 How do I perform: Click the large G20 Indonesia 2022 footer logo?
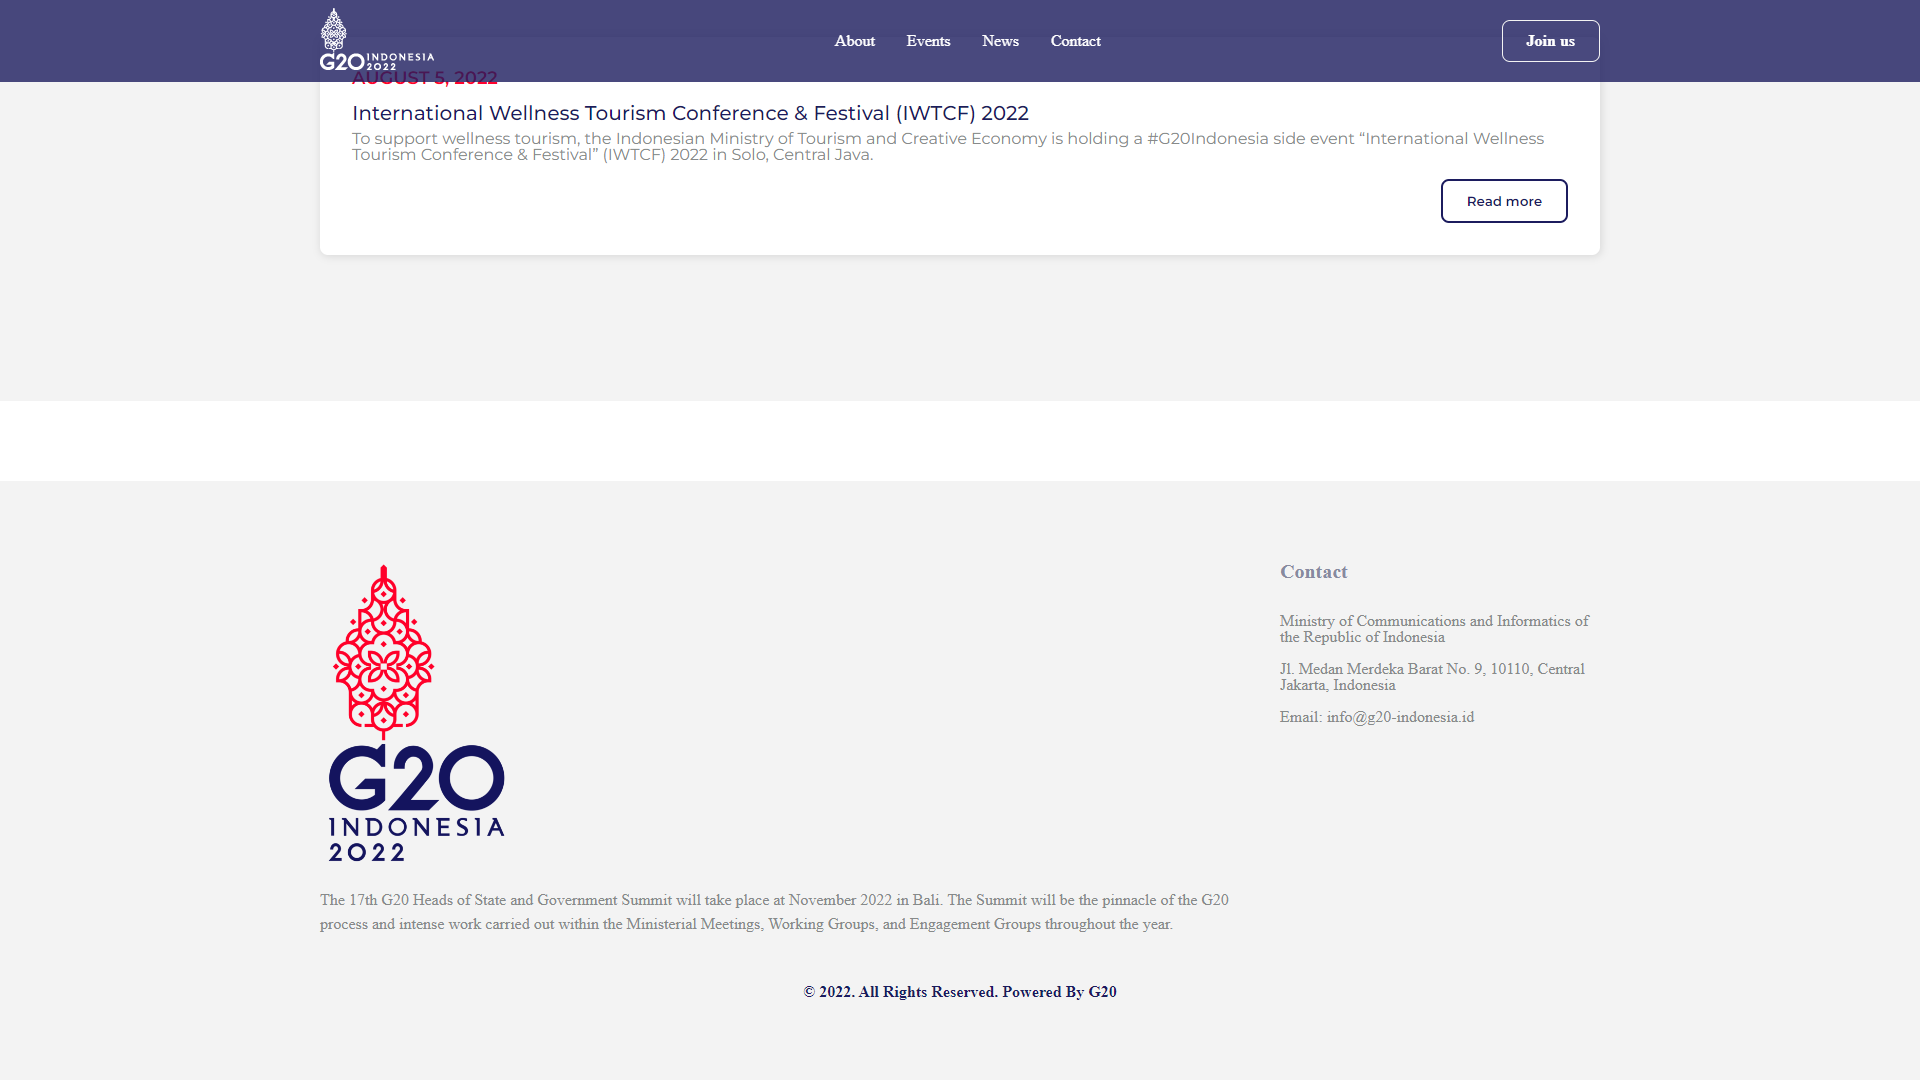click(x=417, y=713)
